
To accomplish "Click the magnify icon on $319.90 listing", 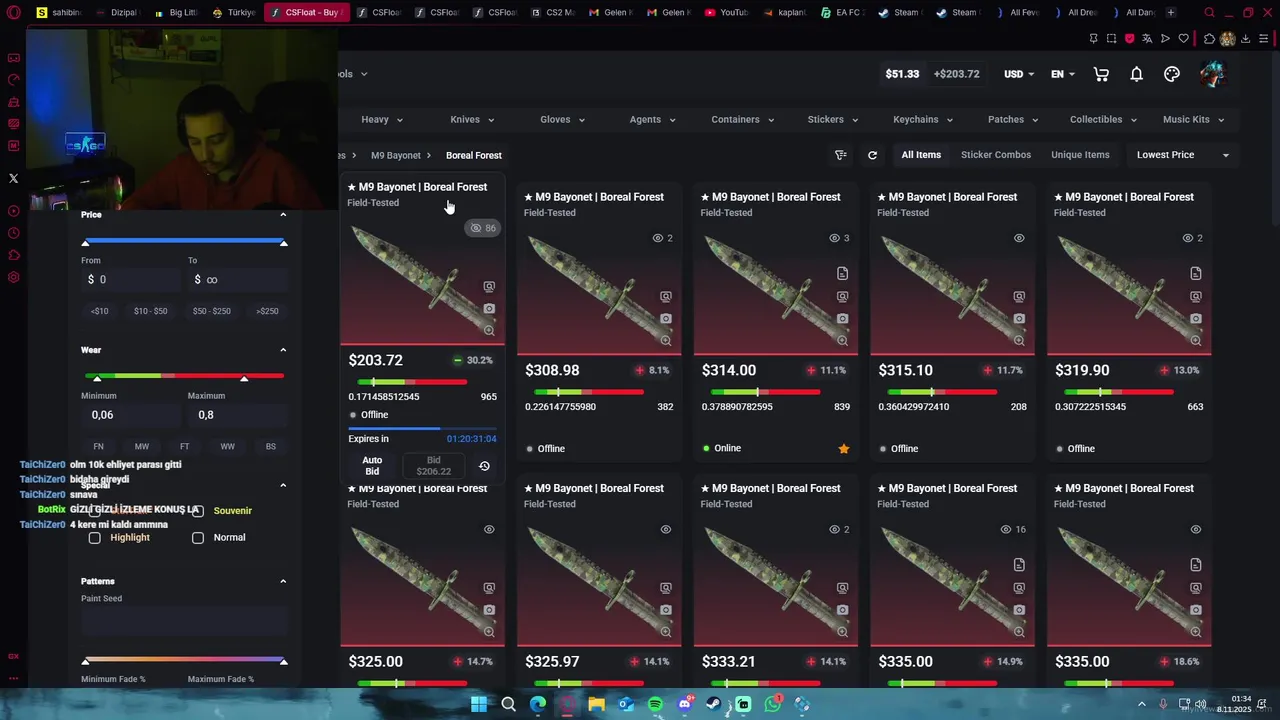I will [x=1196, y=341].
